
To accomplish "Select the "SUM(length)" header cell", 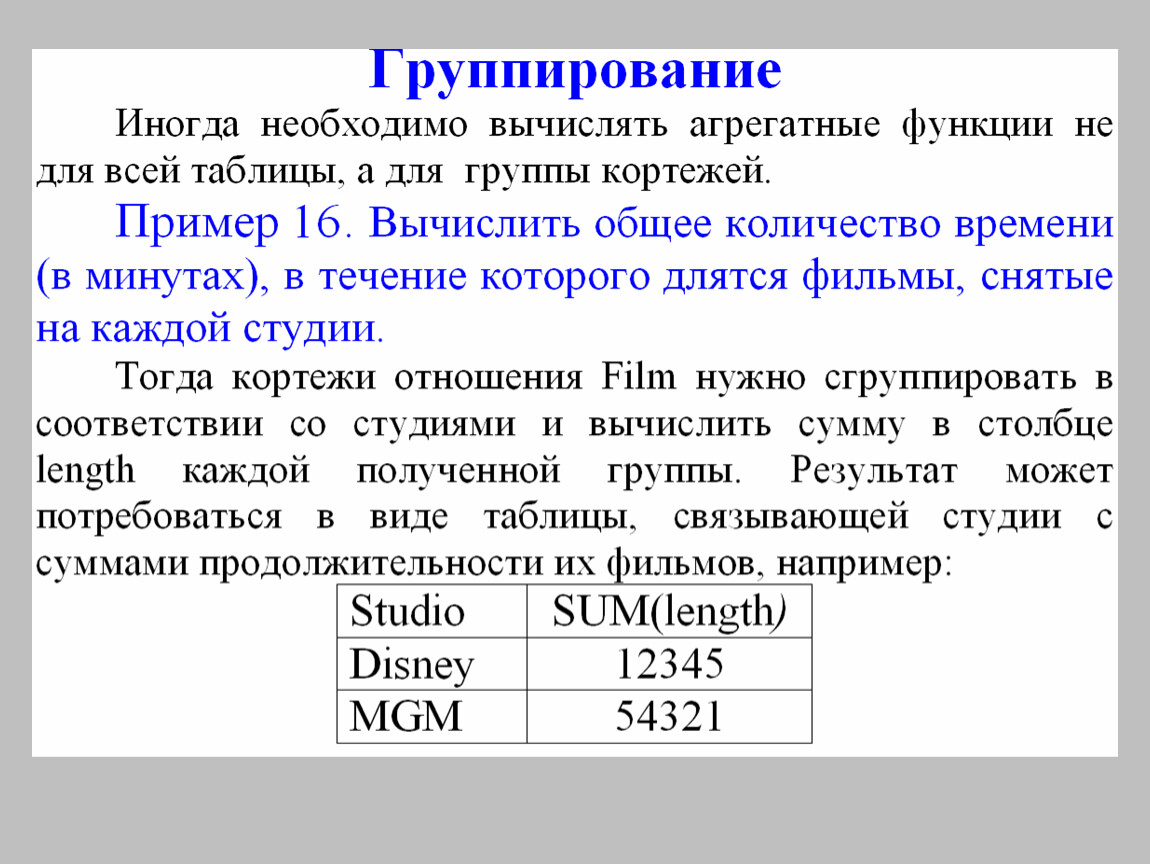I will coord(668,611).
